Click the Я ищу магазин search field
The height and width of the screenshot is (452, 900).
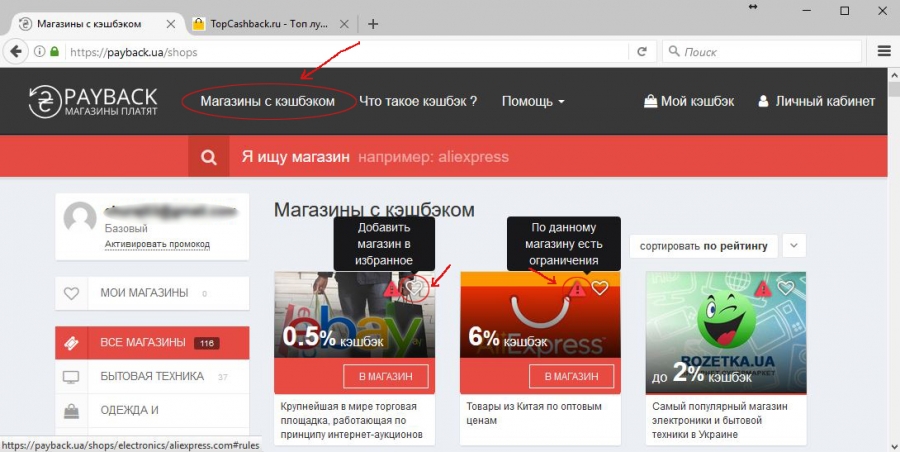(x=557, y=157)
